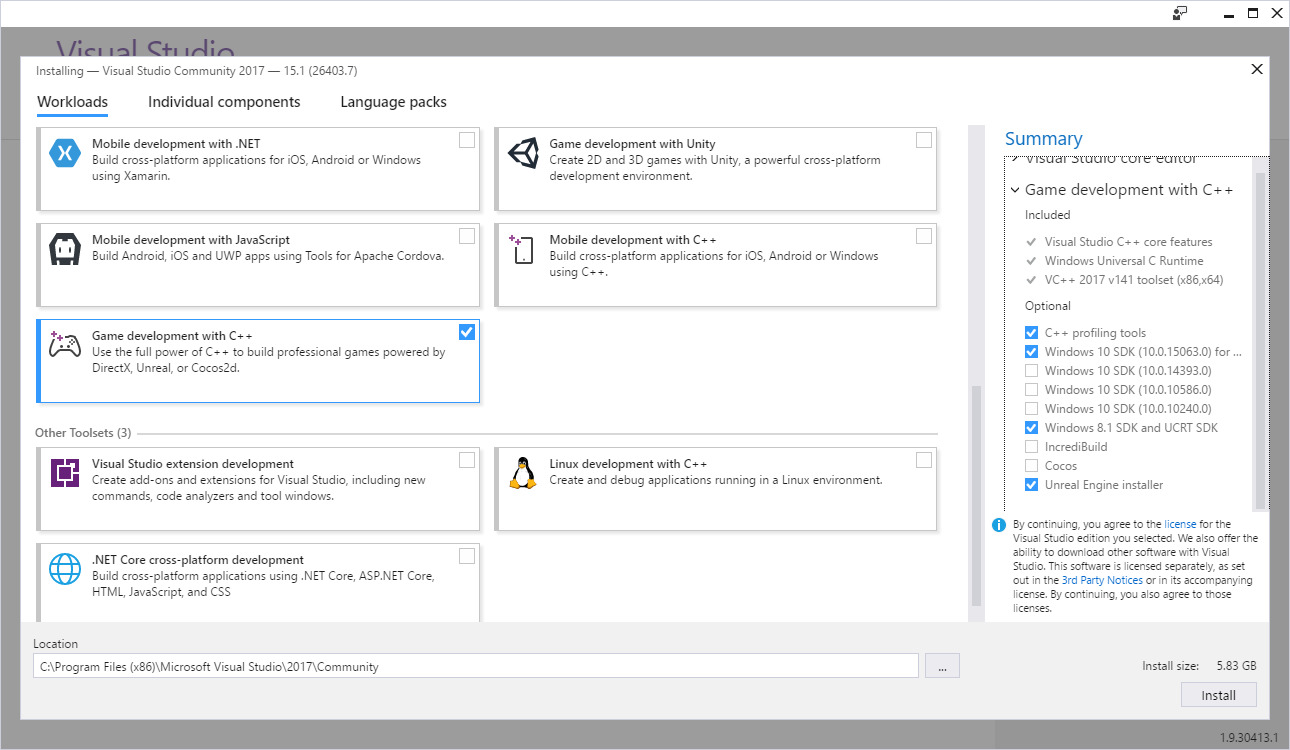Click the Other Toolsets (3) heading
This screenshot has width=1290, height=750.
pos(83,433)
